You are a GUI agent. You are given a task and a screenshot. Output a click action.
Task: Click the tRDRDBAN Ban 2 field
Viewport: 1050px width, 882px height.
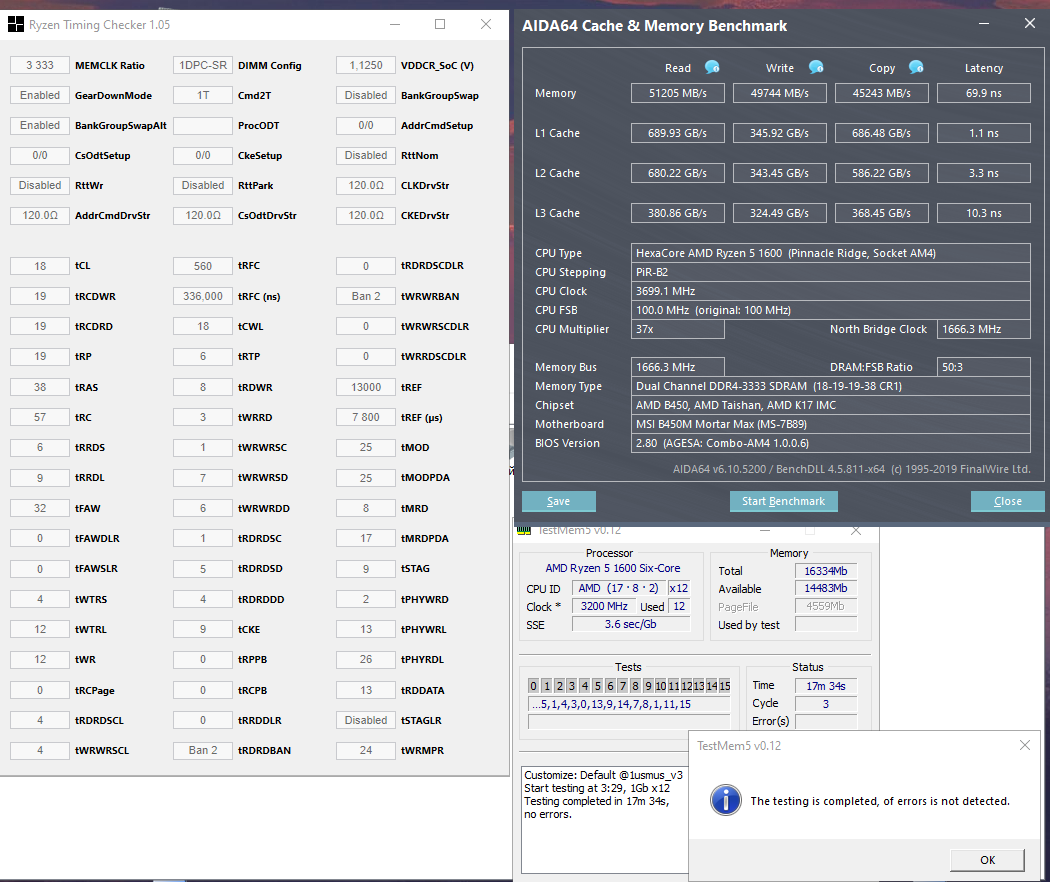click(203, 750)
